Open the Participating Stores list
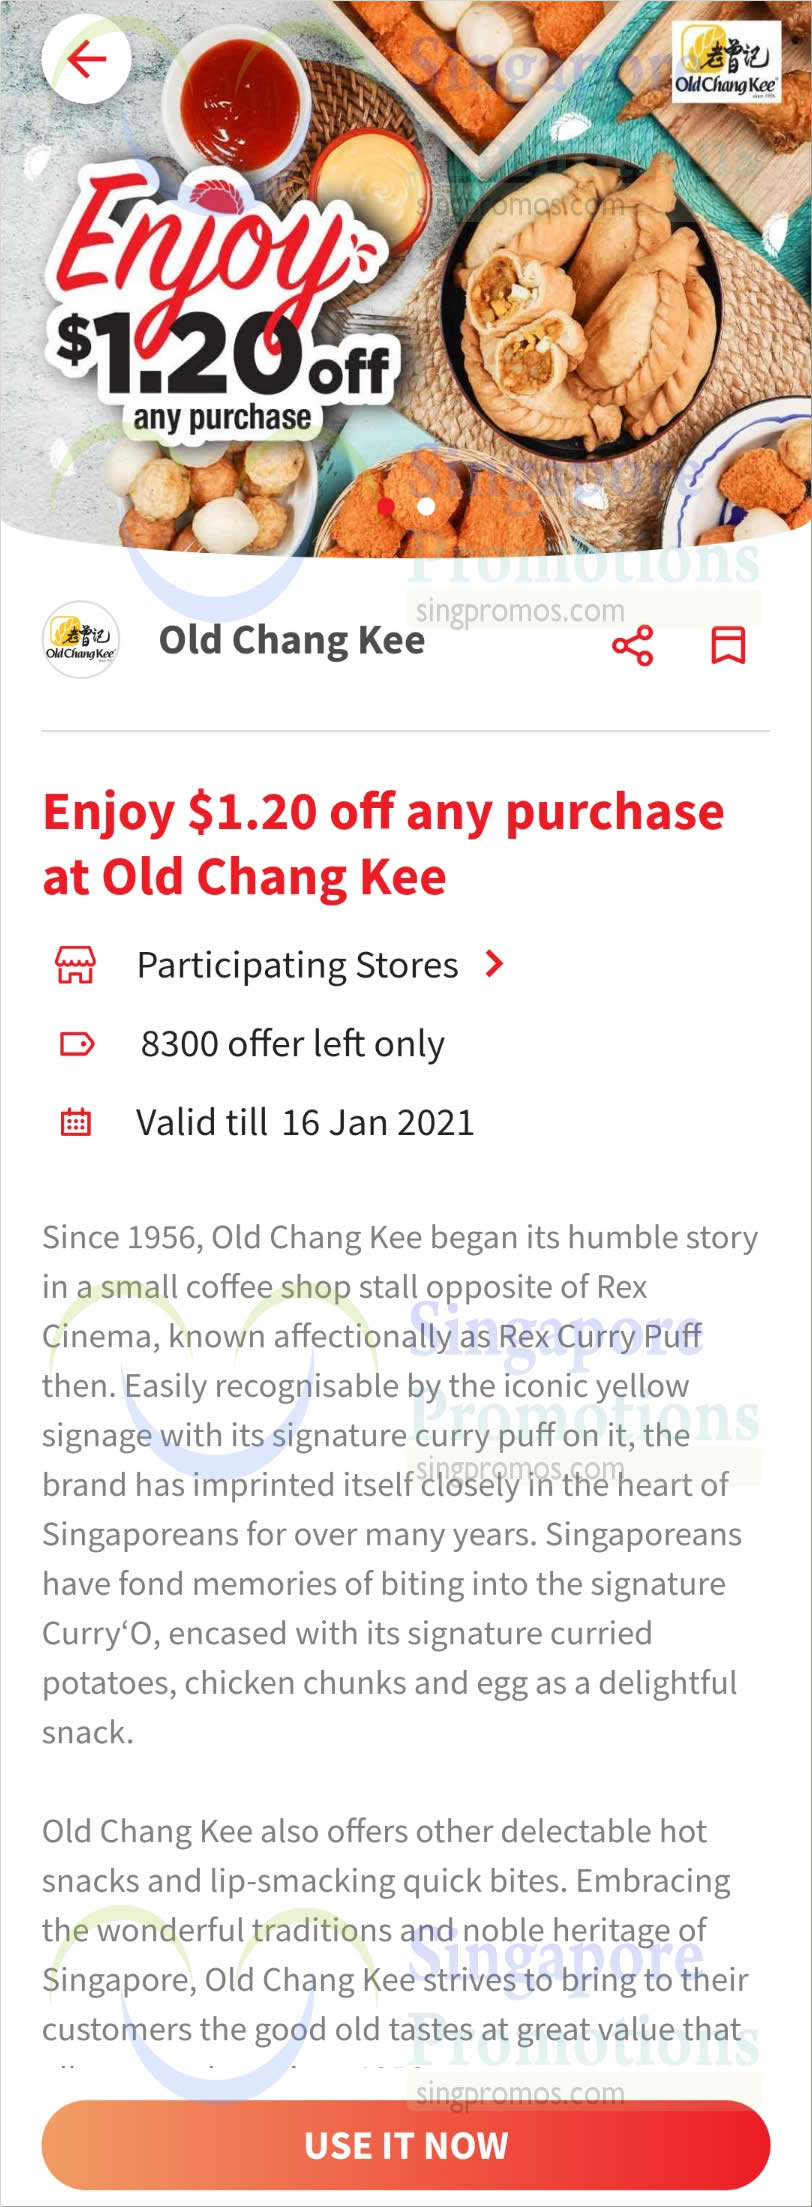The image size is (812, 2207). pyautogui.click(x=297, y=965)
